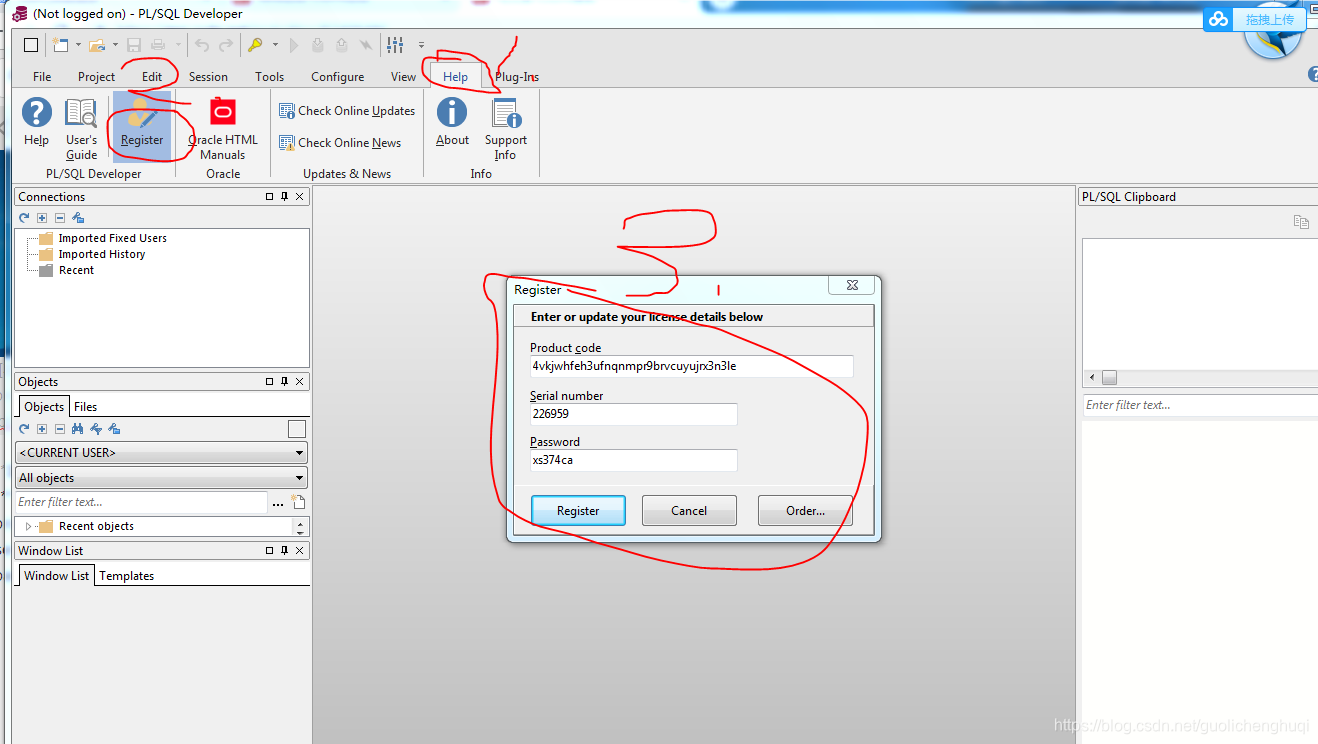Open the New file dropdown arrow

[x=78, y=45]
